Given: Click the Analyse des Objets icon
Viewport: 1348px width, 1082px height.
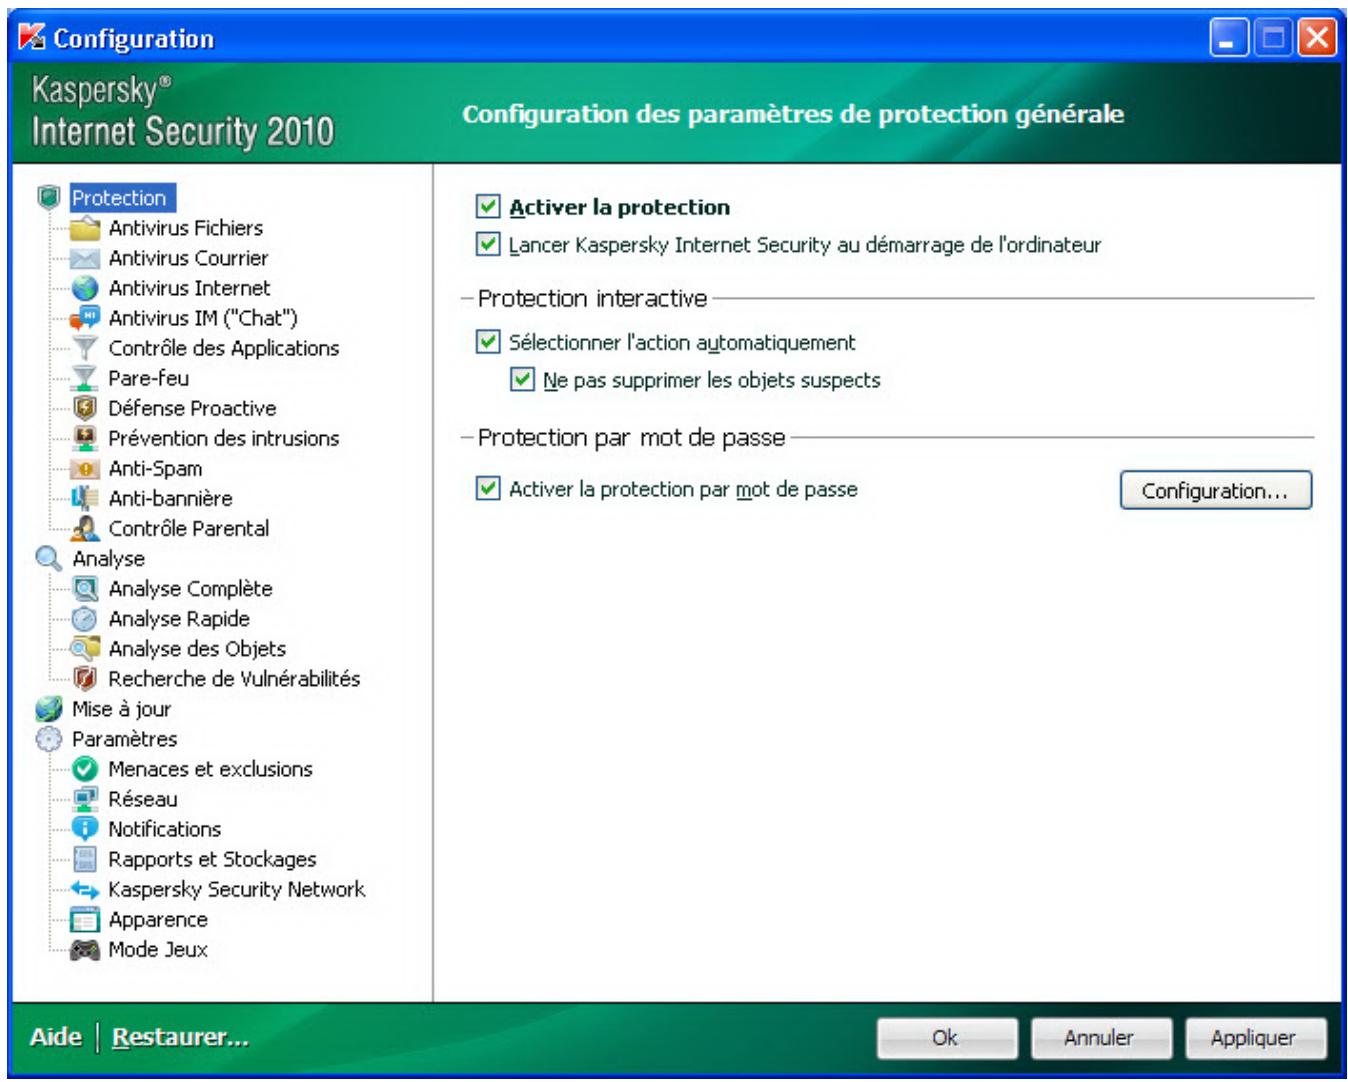Looking at the screenshot, I should tap(85, 649).
